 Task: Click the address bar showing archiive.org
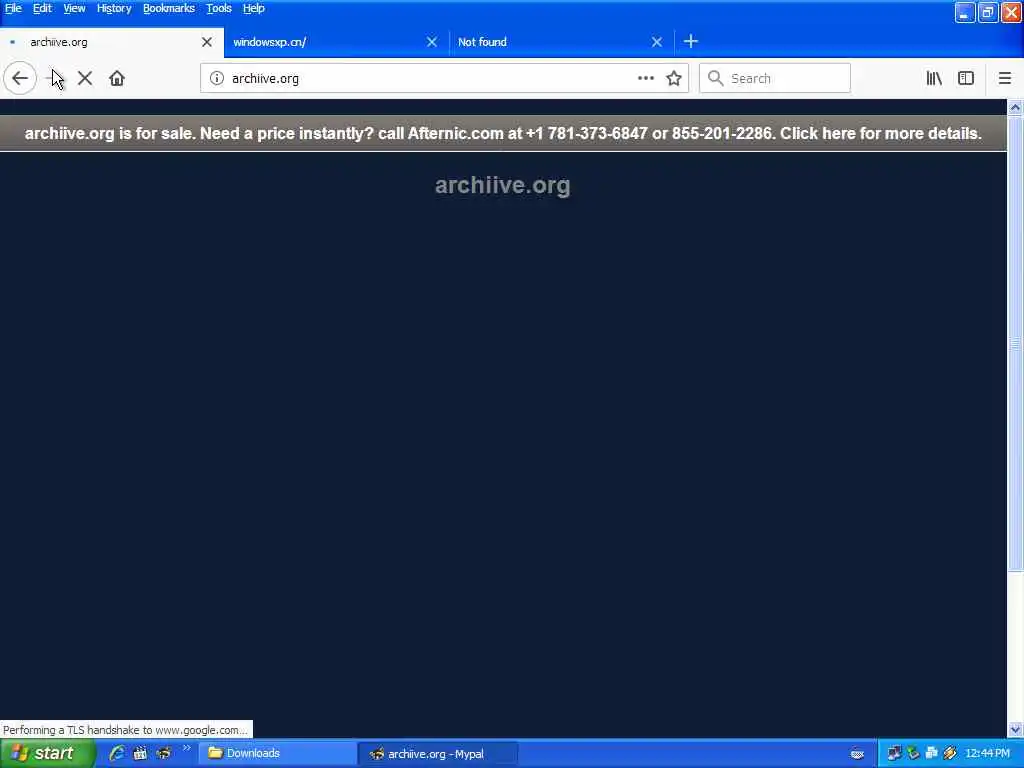pos(431,78)
